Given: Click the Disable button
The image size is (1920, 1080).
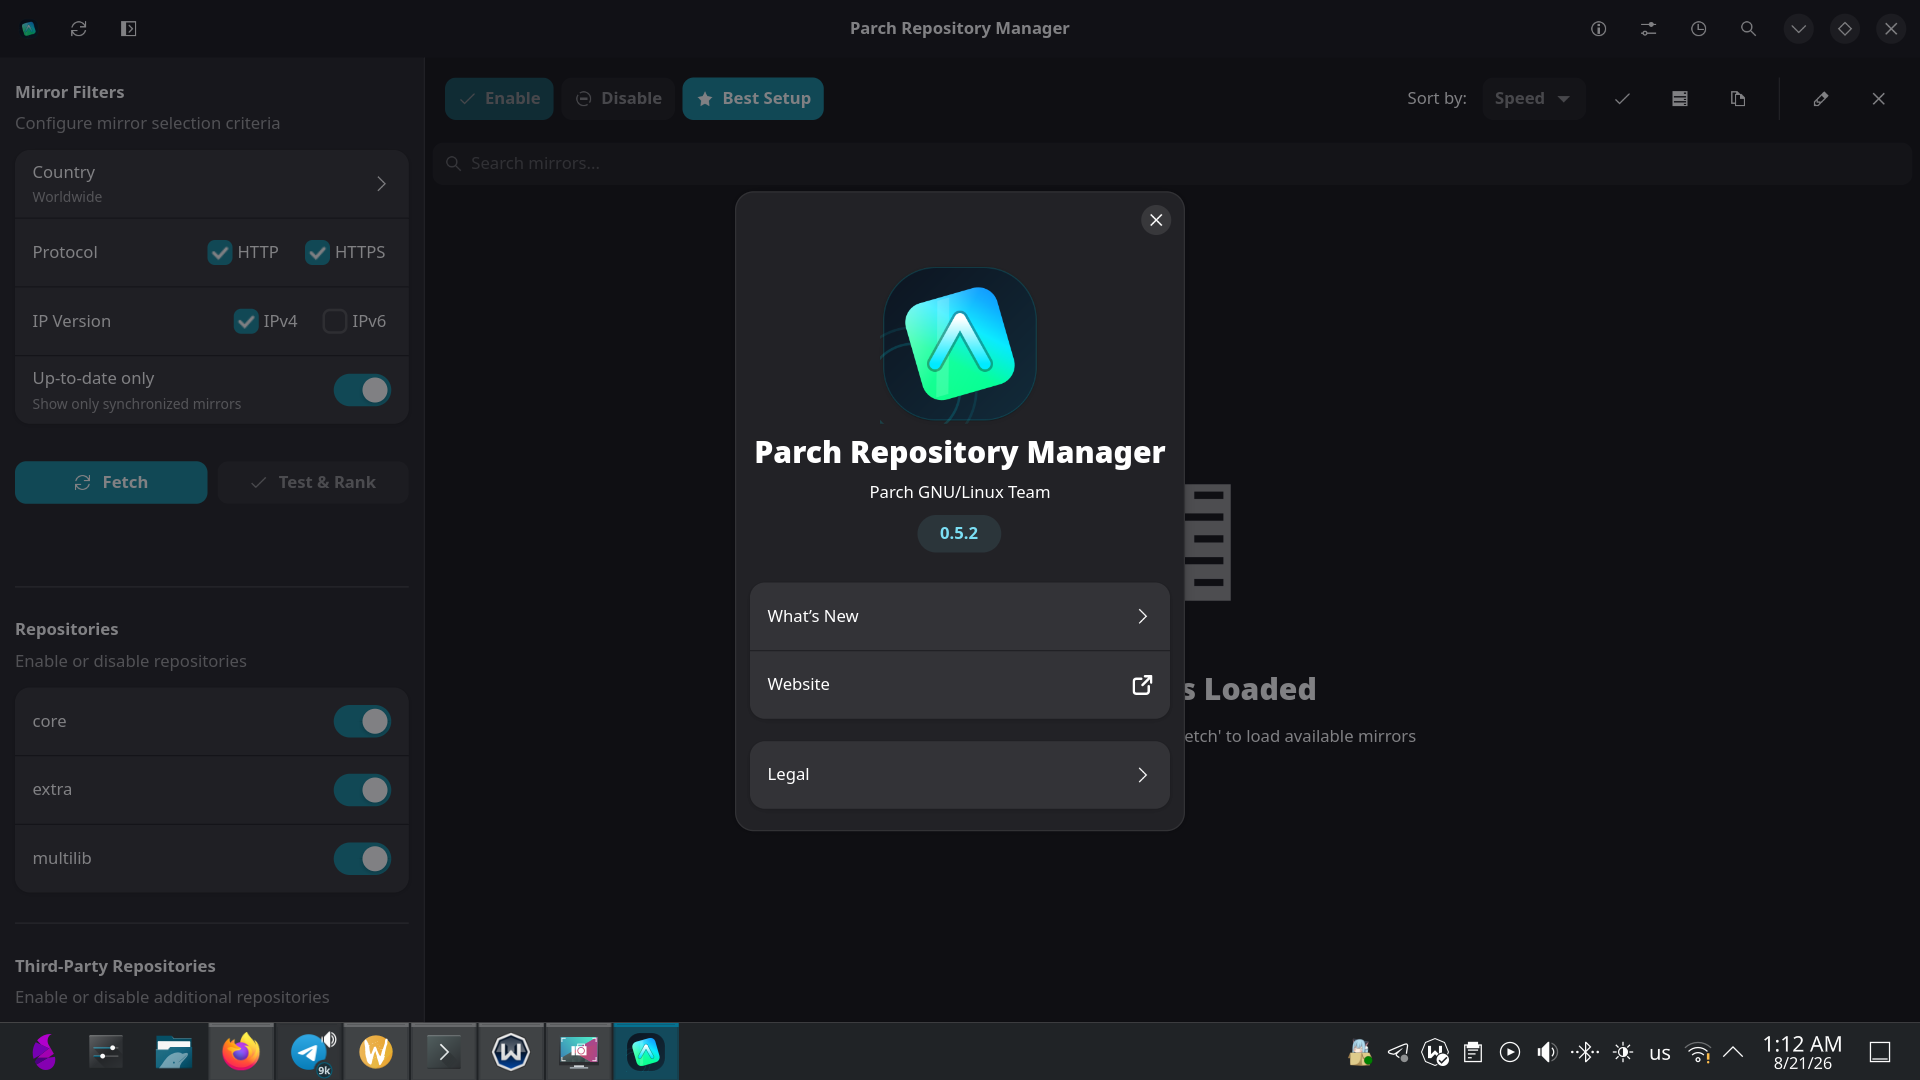Looking at the screenshot, I should (x=618, y=99).
